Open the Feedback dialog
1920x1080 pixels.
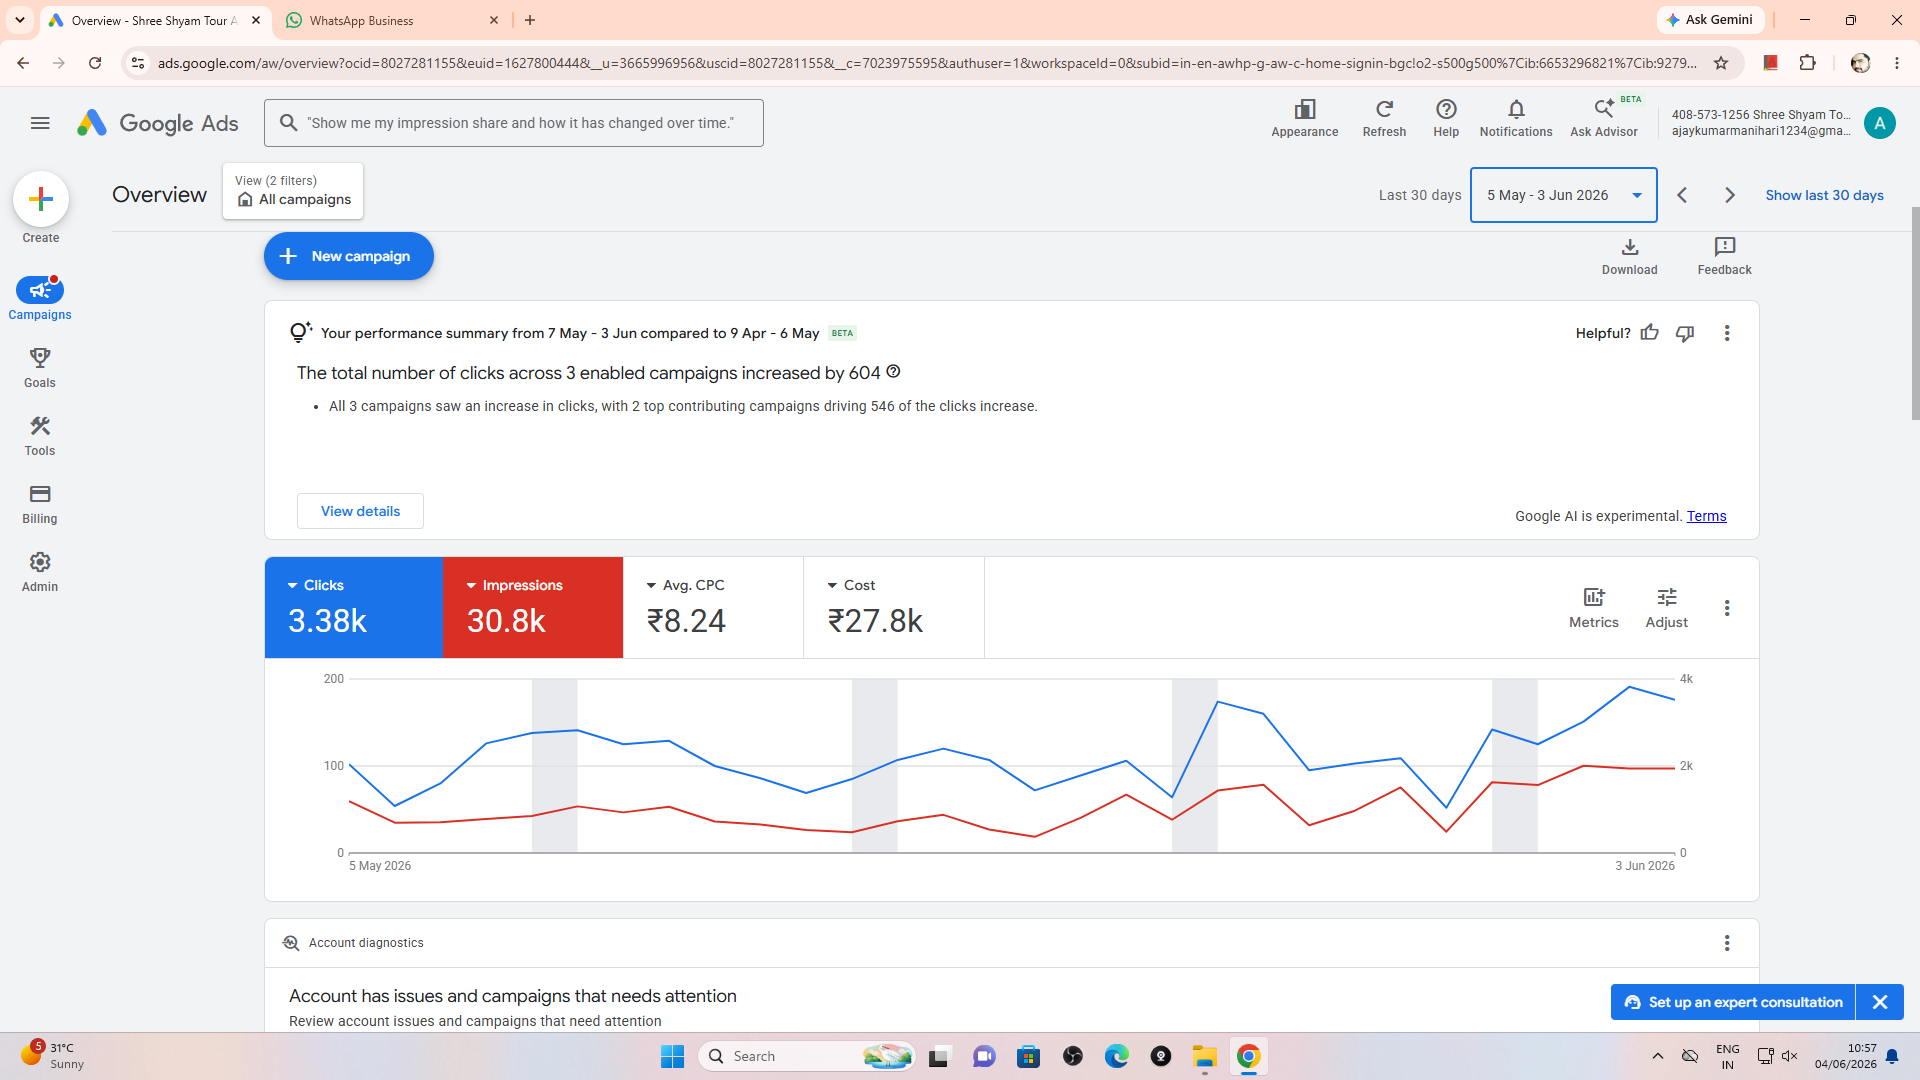point(1724,256)
